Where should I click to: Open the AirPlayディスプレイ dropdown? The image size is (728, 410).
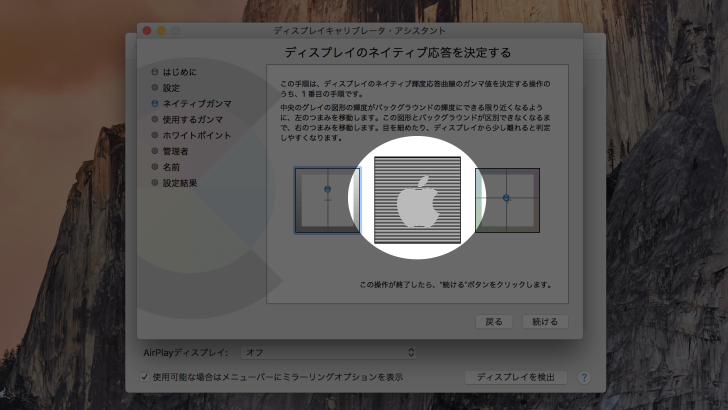click(328, 352)
